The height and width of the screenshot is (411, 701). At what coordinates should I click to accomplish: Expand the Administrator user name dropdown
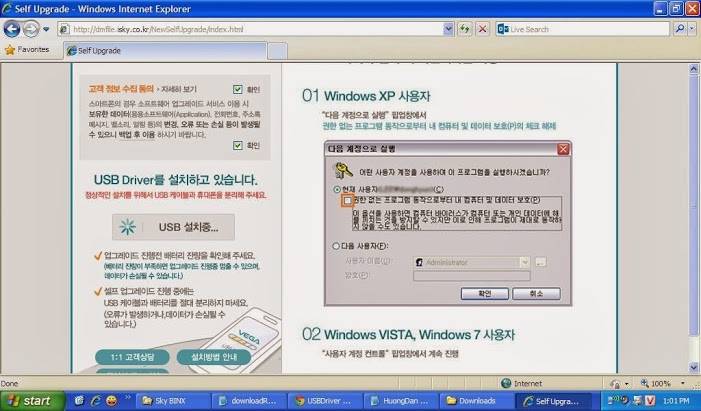click(525, 262)
